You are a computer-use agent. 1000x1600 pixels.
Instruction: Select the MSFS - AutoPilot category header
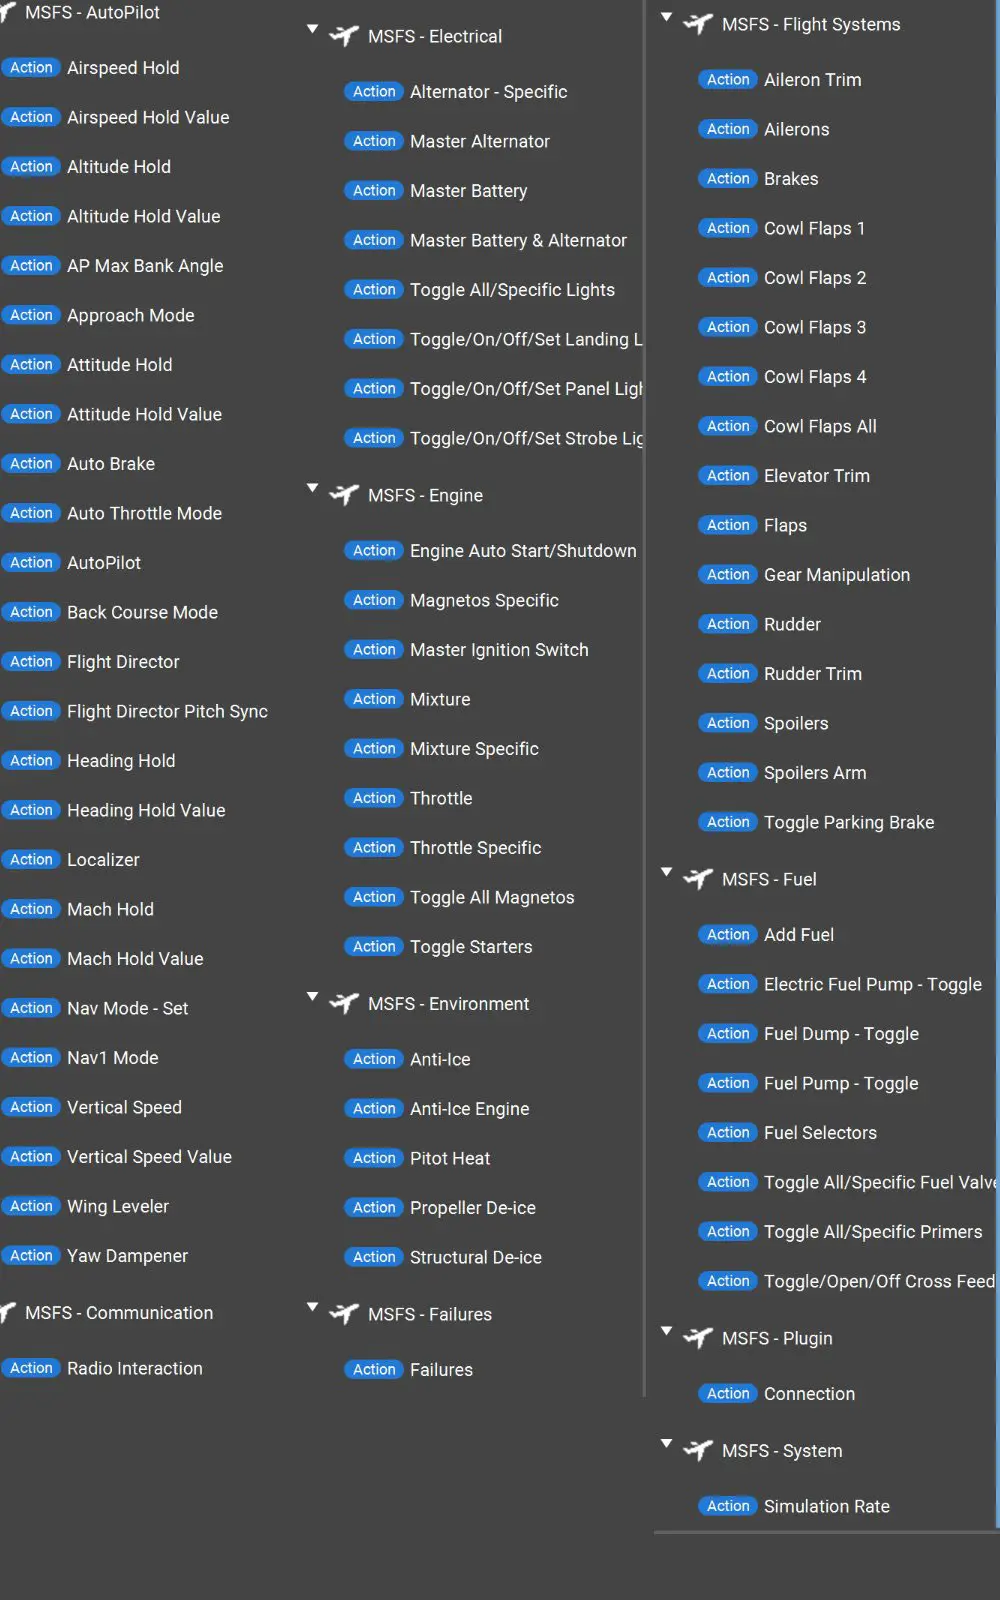(92, 13)
